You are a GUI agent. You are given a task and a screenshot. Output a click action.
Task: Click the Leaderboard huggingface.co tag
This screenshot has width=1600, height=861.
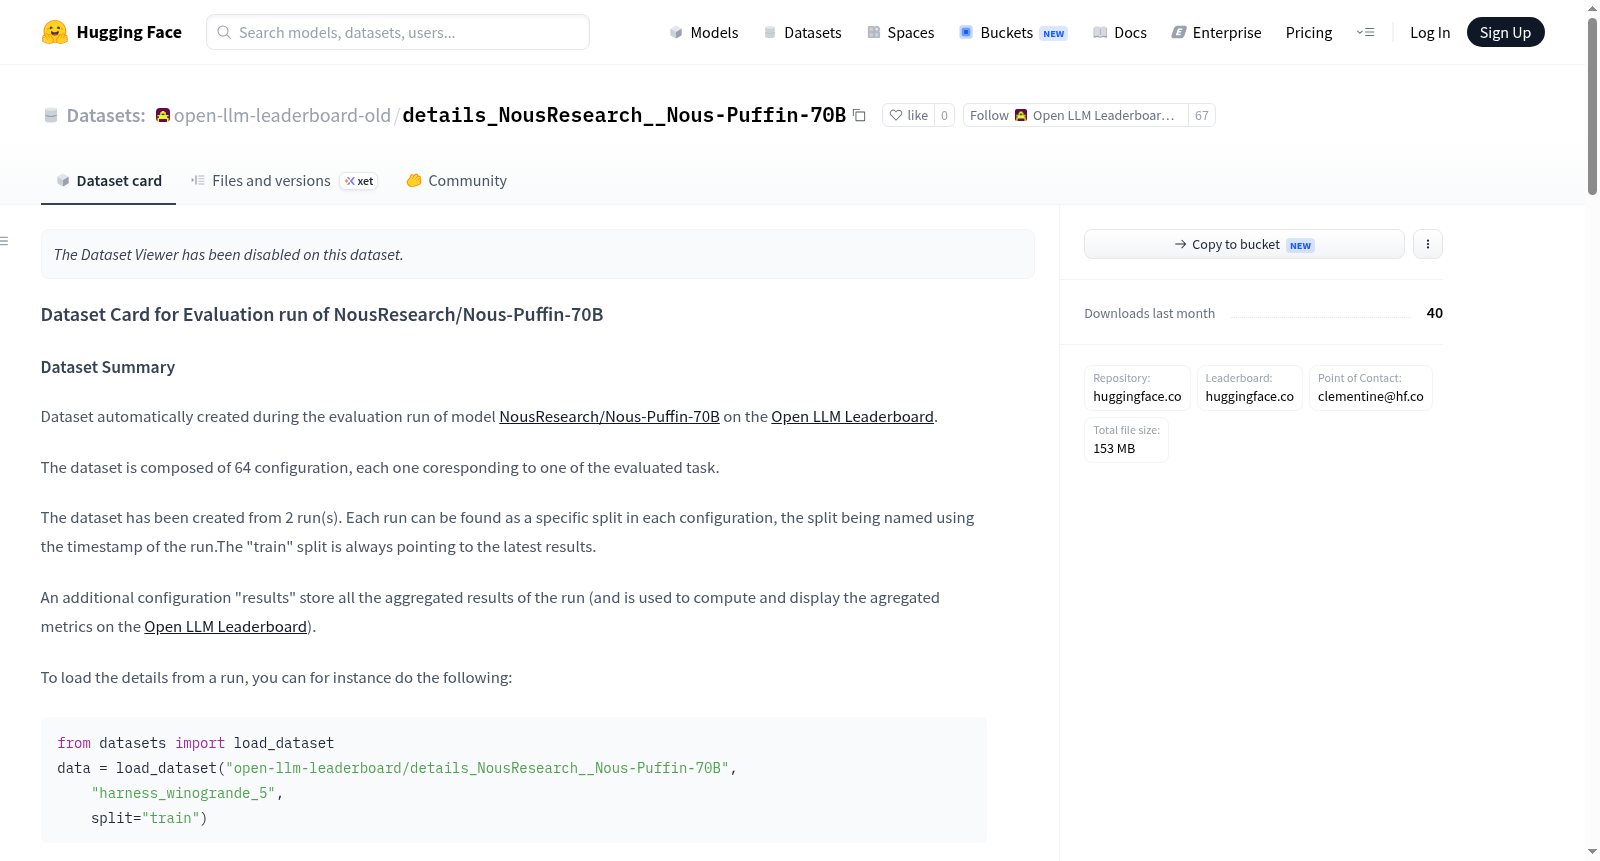pos(1249,388)
